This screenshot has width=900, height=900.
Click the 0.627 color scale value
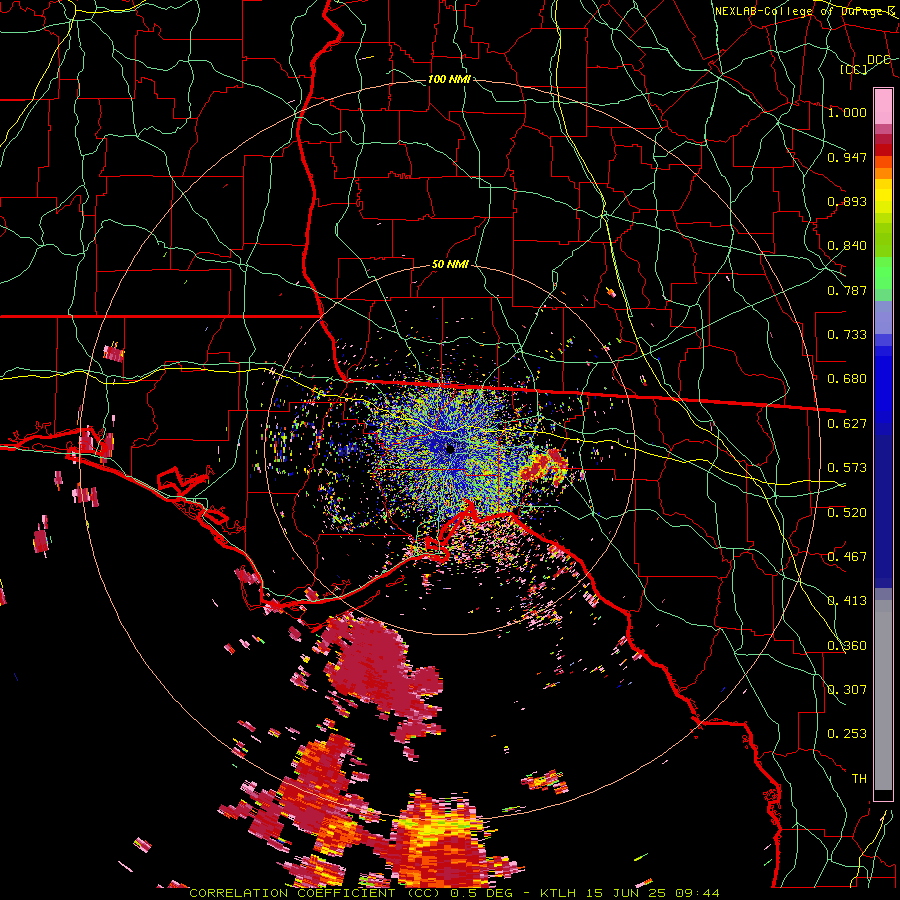847,424
